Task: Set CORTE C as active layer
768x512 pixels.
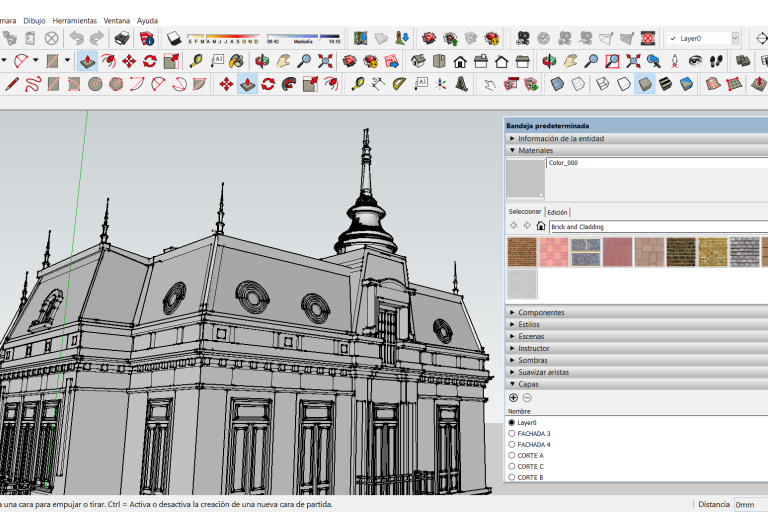Action: pos(512,466)
